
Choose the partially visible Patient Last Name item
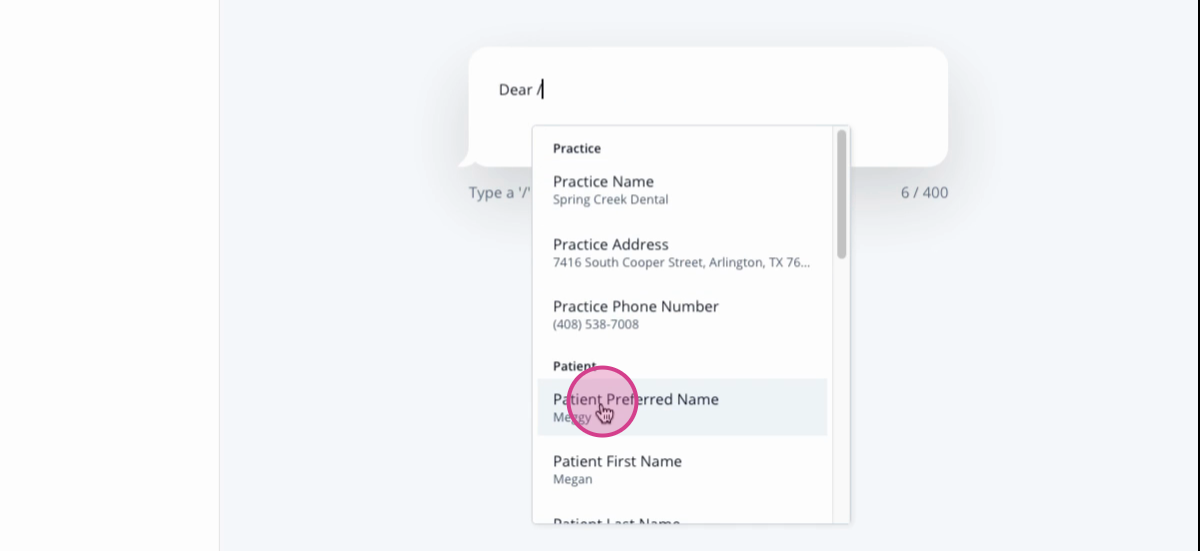tap(682, 516)
